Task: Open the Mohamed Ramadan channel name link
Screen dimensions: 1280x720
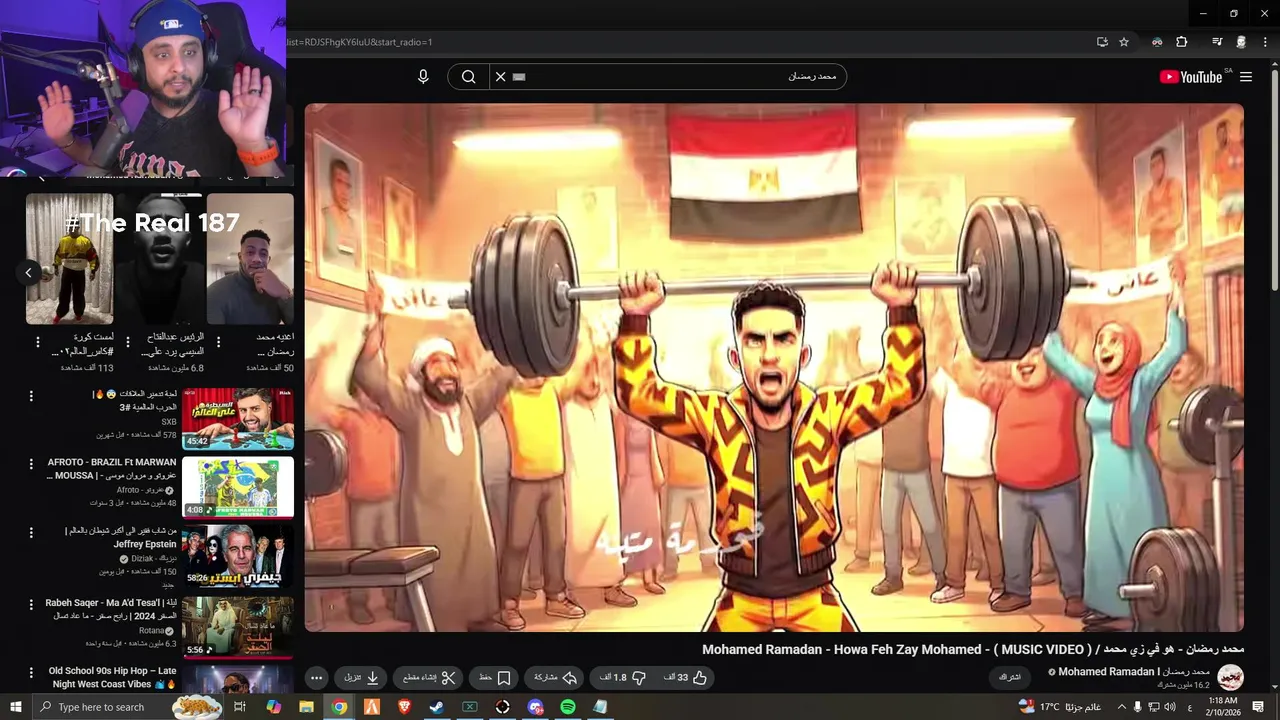Action: click(x=1134, y=672)
